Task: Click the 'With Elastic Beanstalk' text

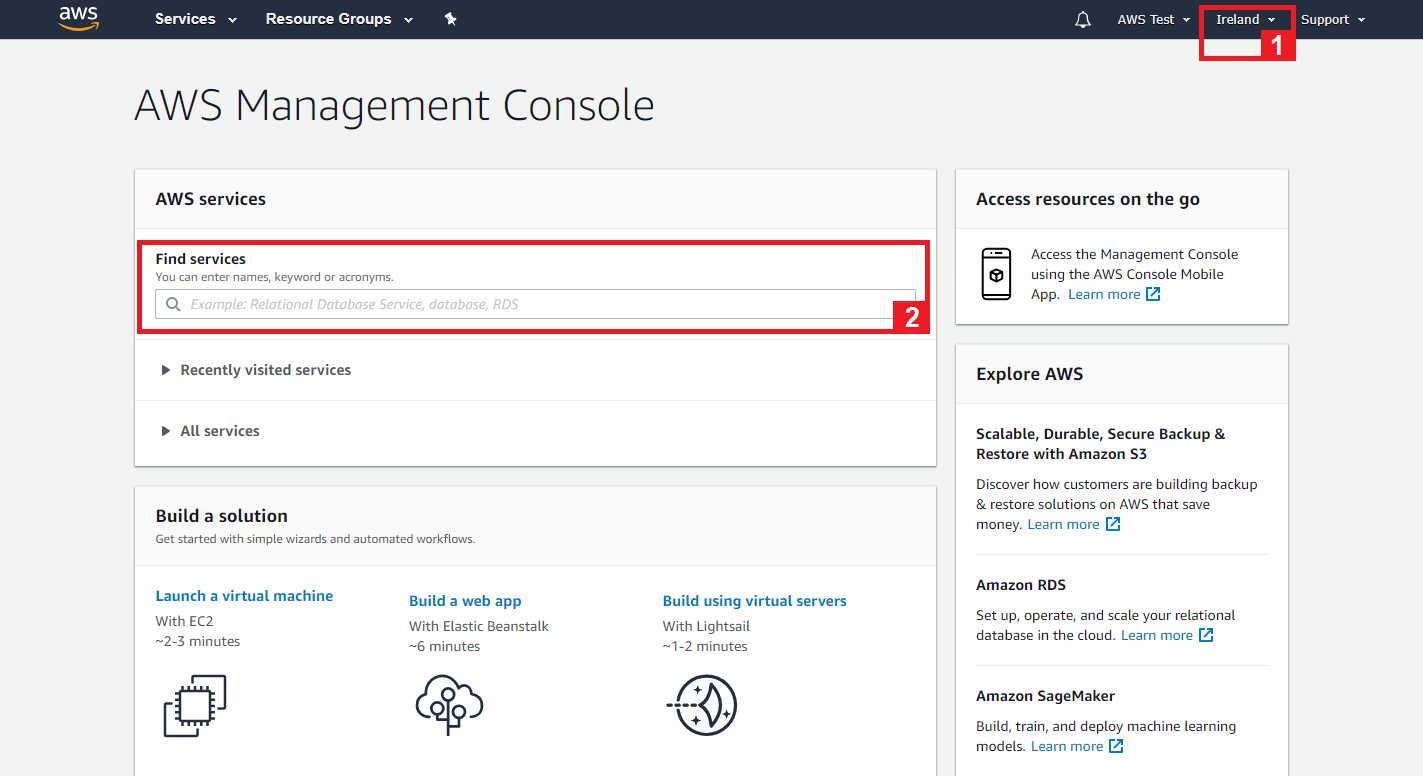Action: tap(478, 626)
